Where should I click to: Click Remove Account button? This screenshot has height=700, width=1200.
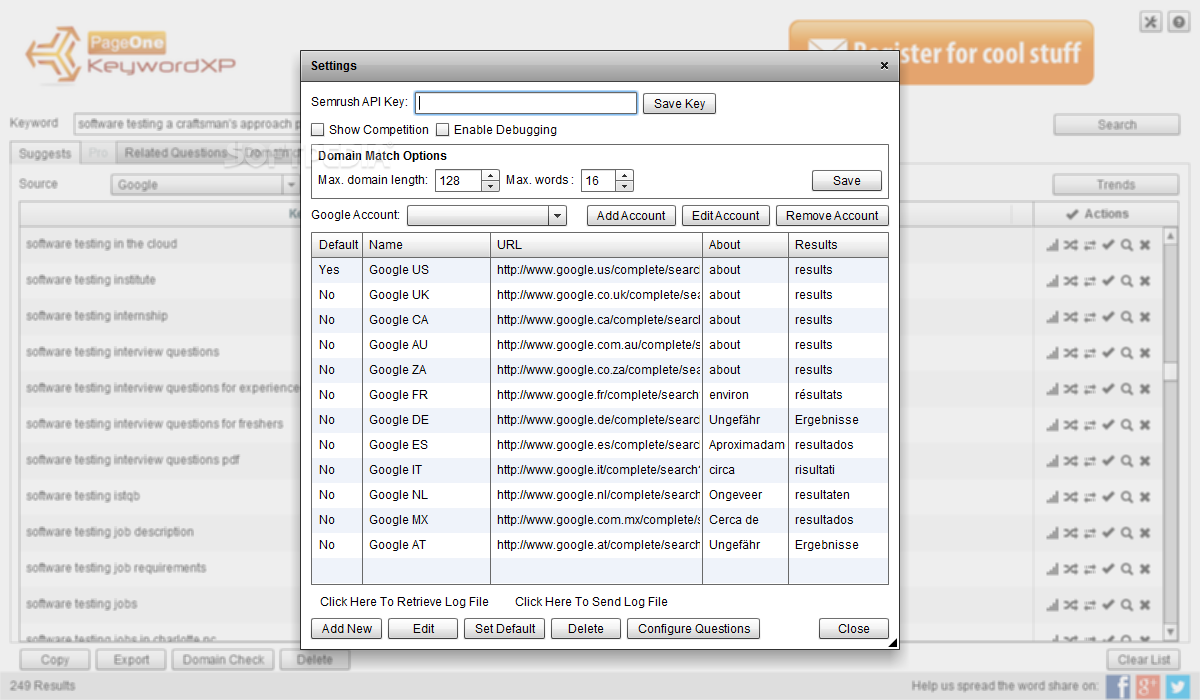(832, 216)
